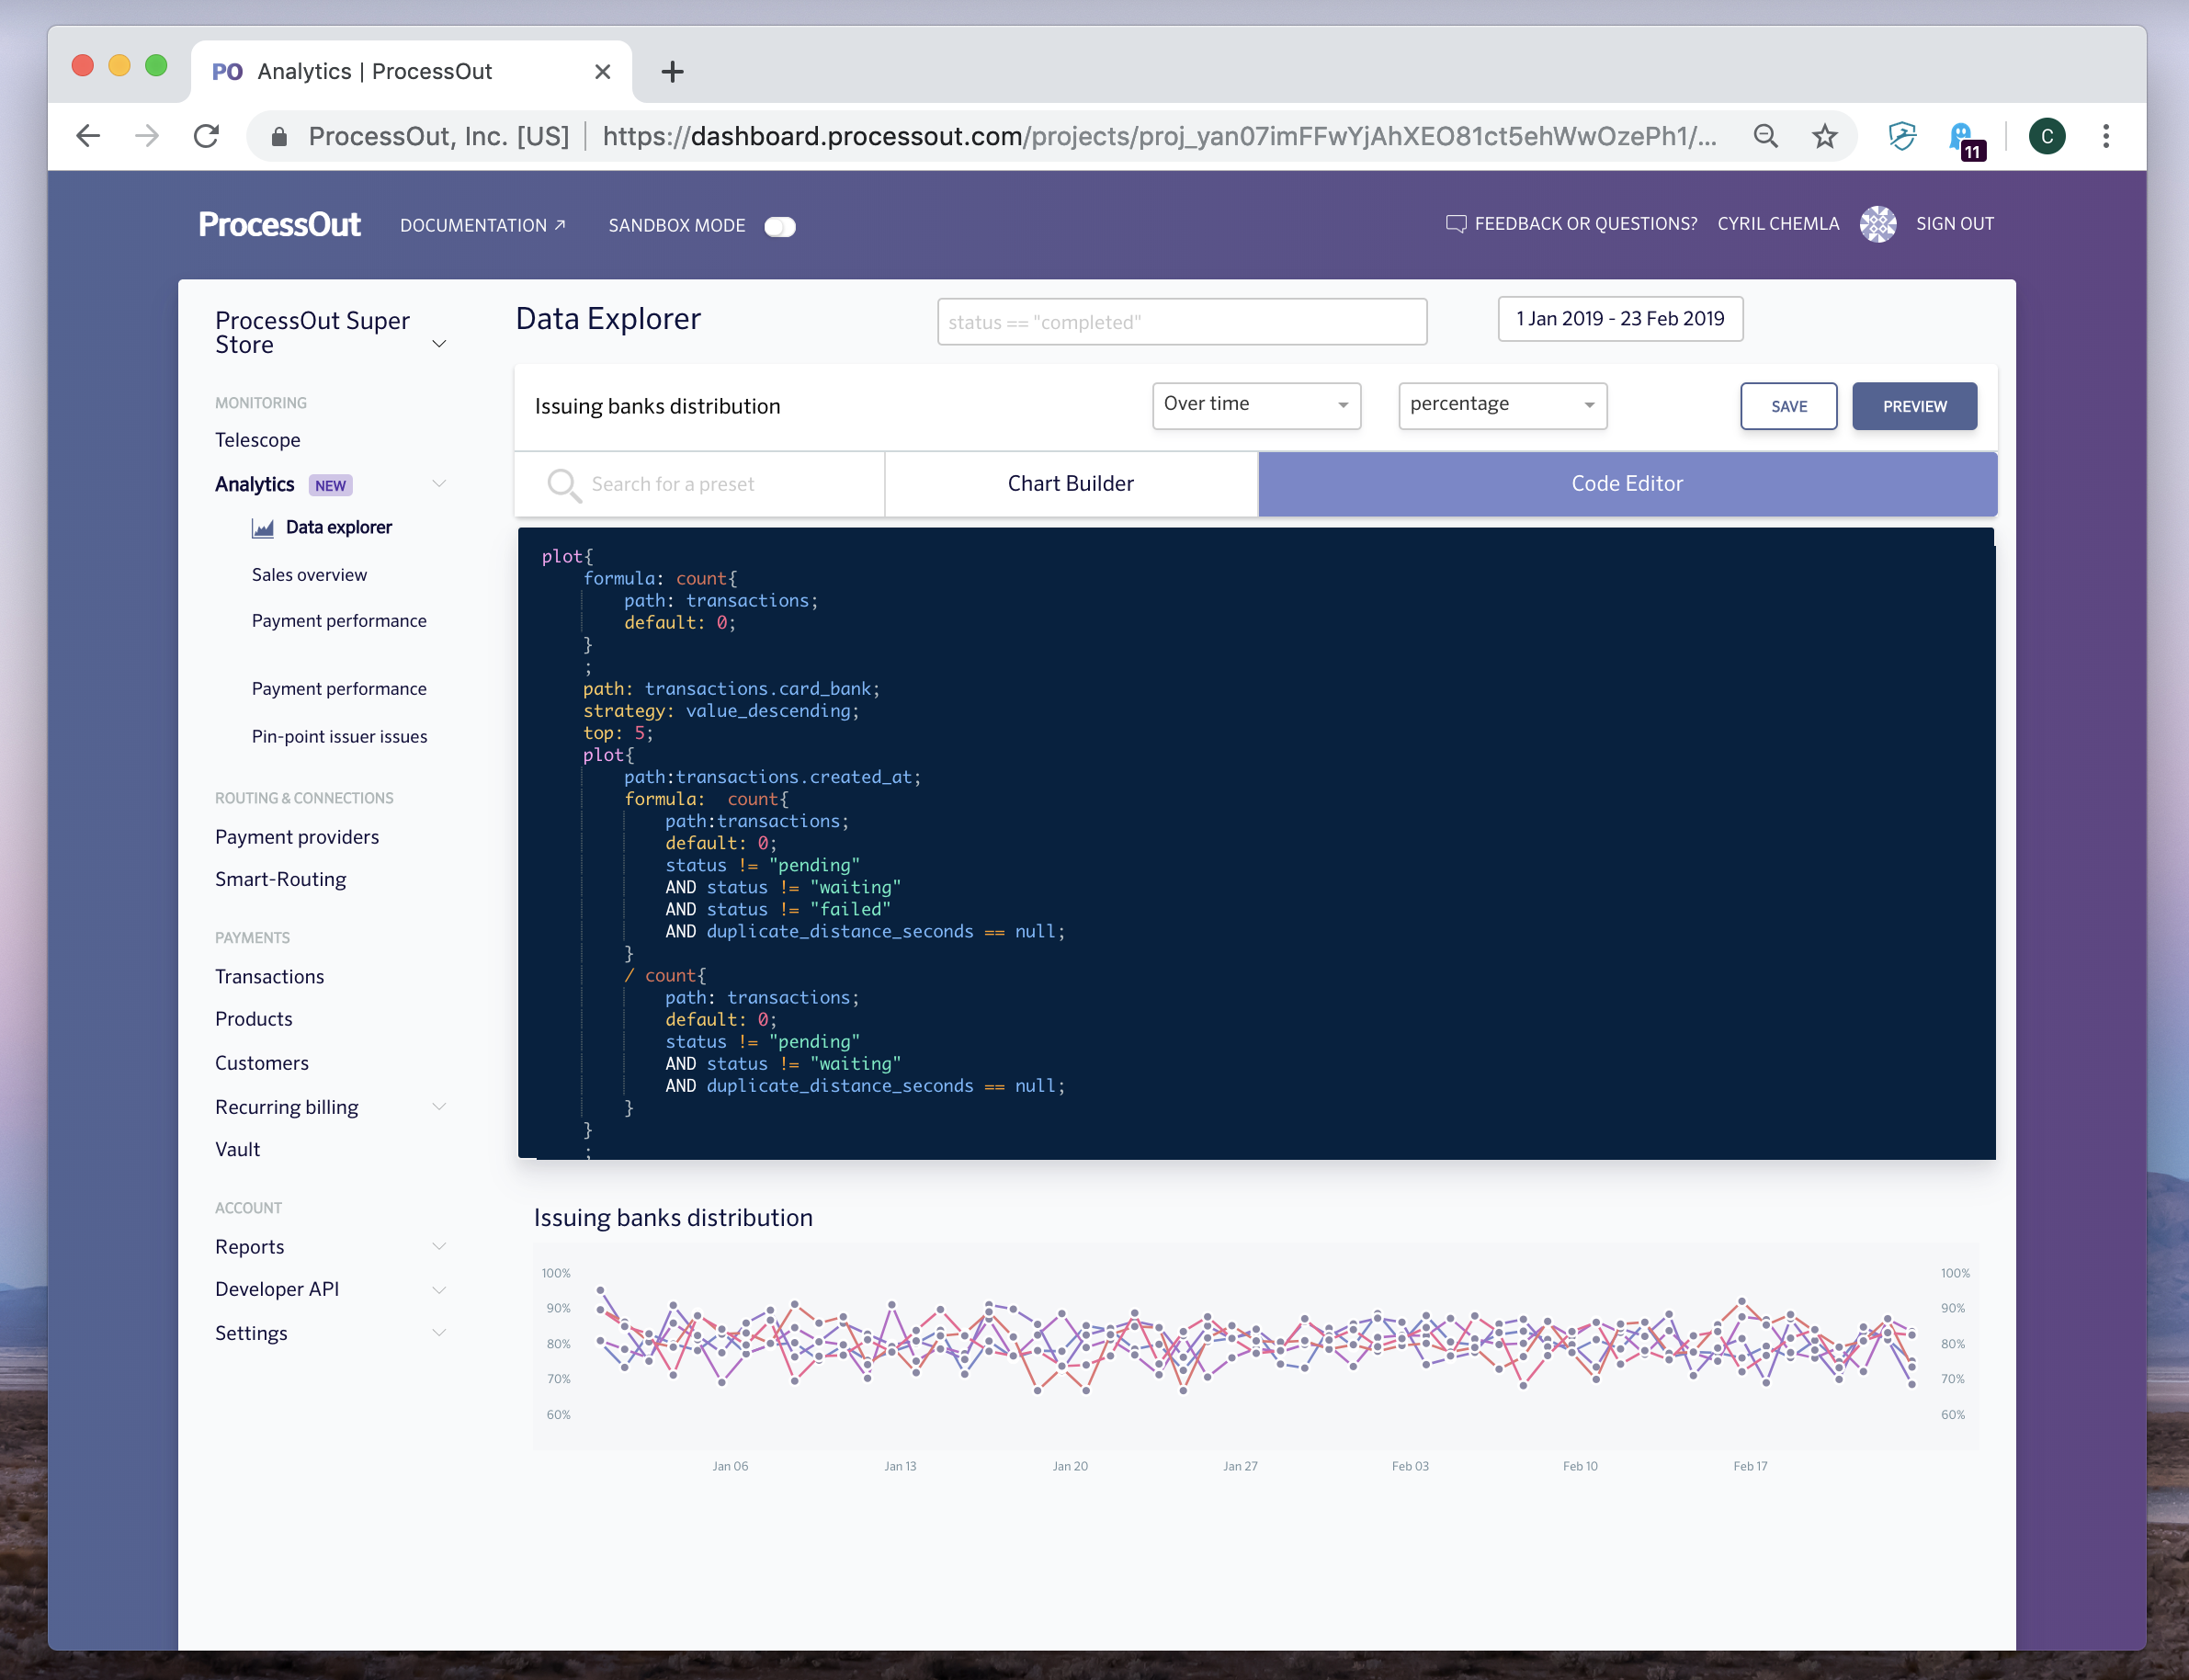
Task: Click the browser zoom magnifier icon
Action: 1766,136
